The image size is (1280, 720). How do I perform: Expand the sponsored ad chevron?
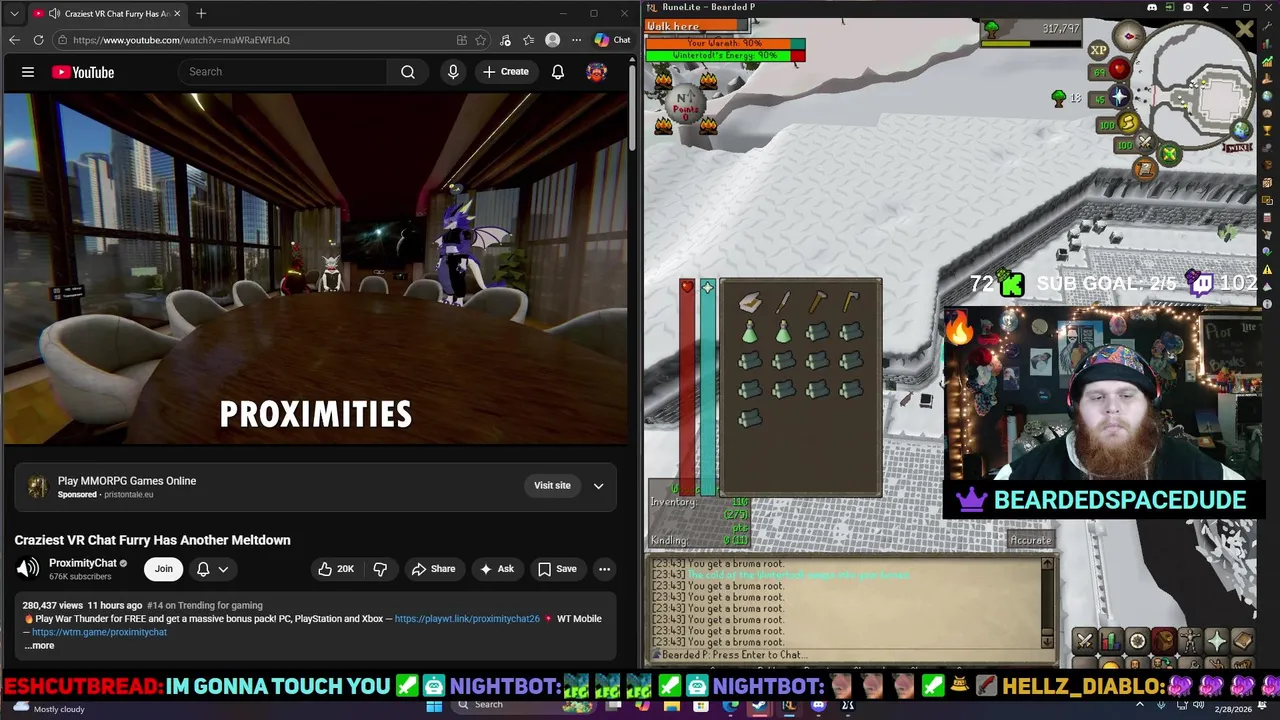pyautogui.click(x=598, y=486)
